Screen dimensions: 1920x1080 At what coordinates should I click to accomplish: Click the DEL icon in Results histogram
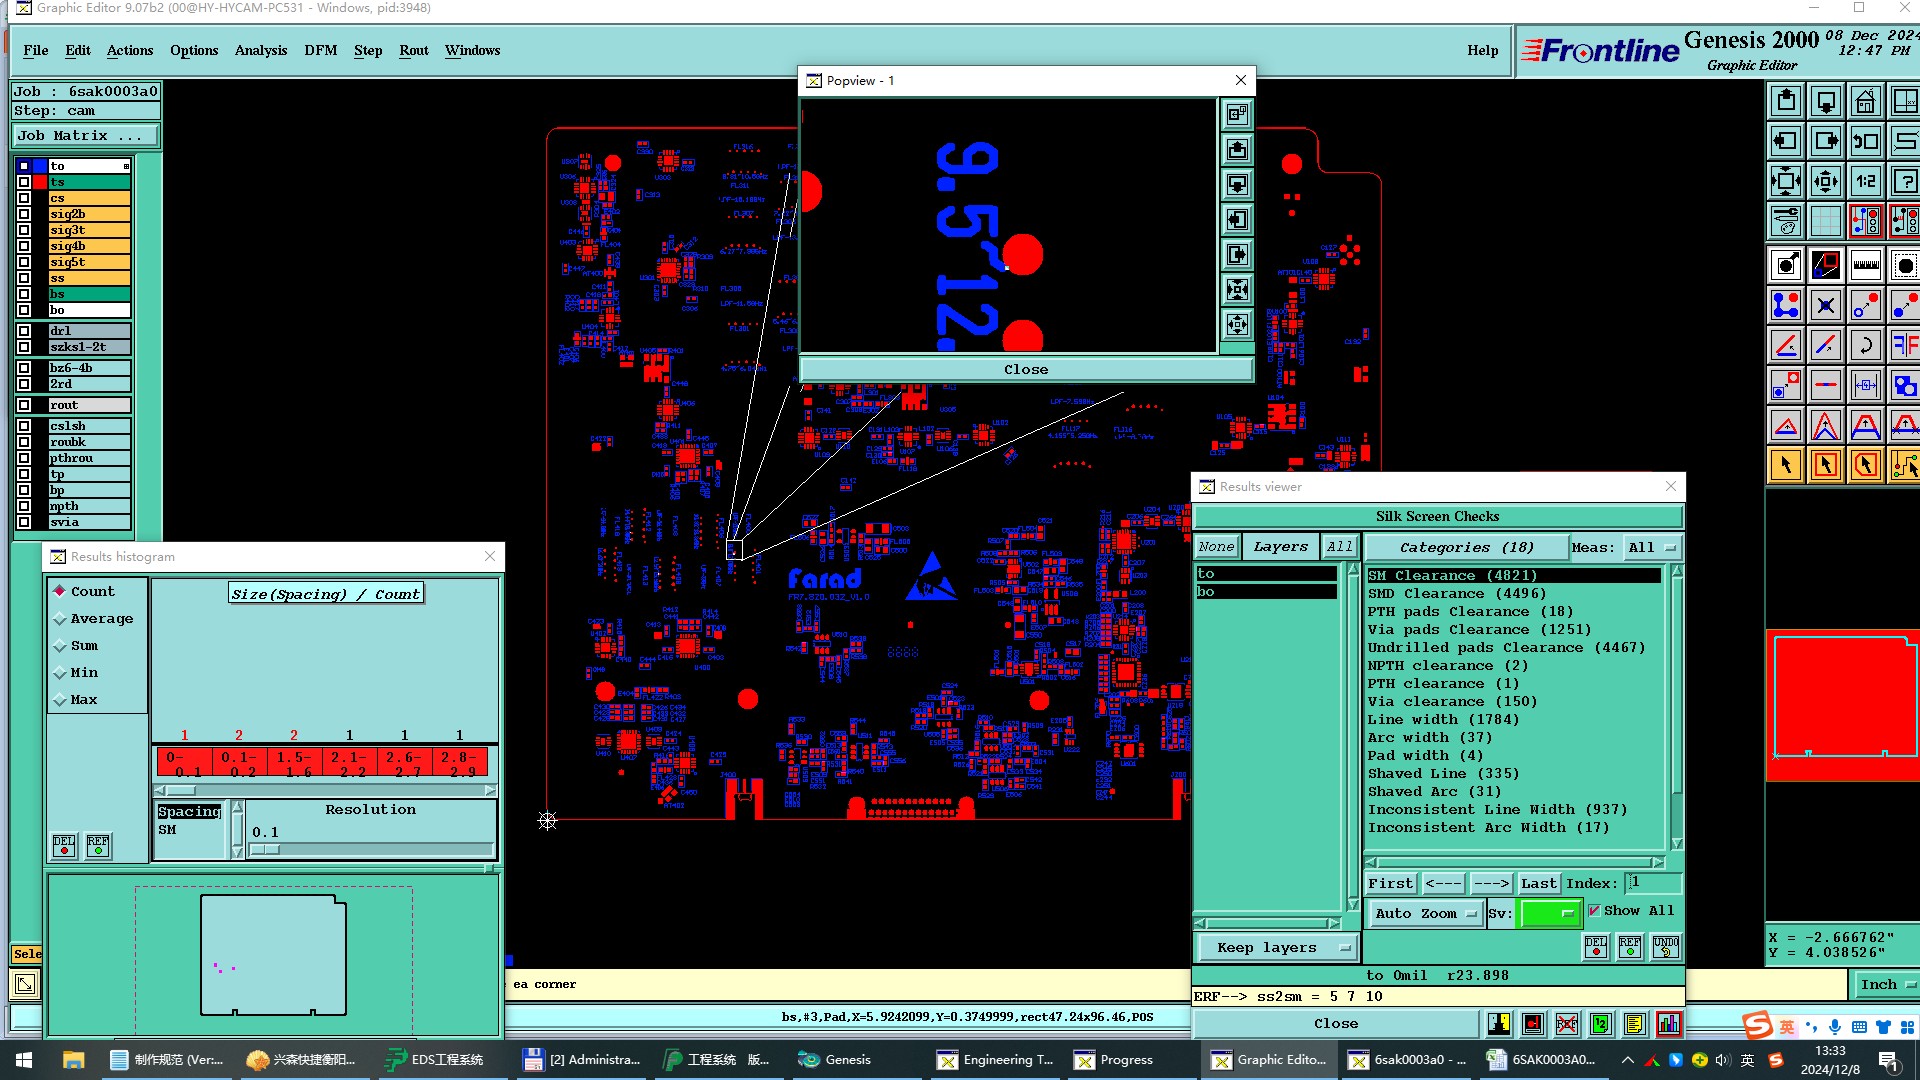pyautogui.click(x=64, y=846)
